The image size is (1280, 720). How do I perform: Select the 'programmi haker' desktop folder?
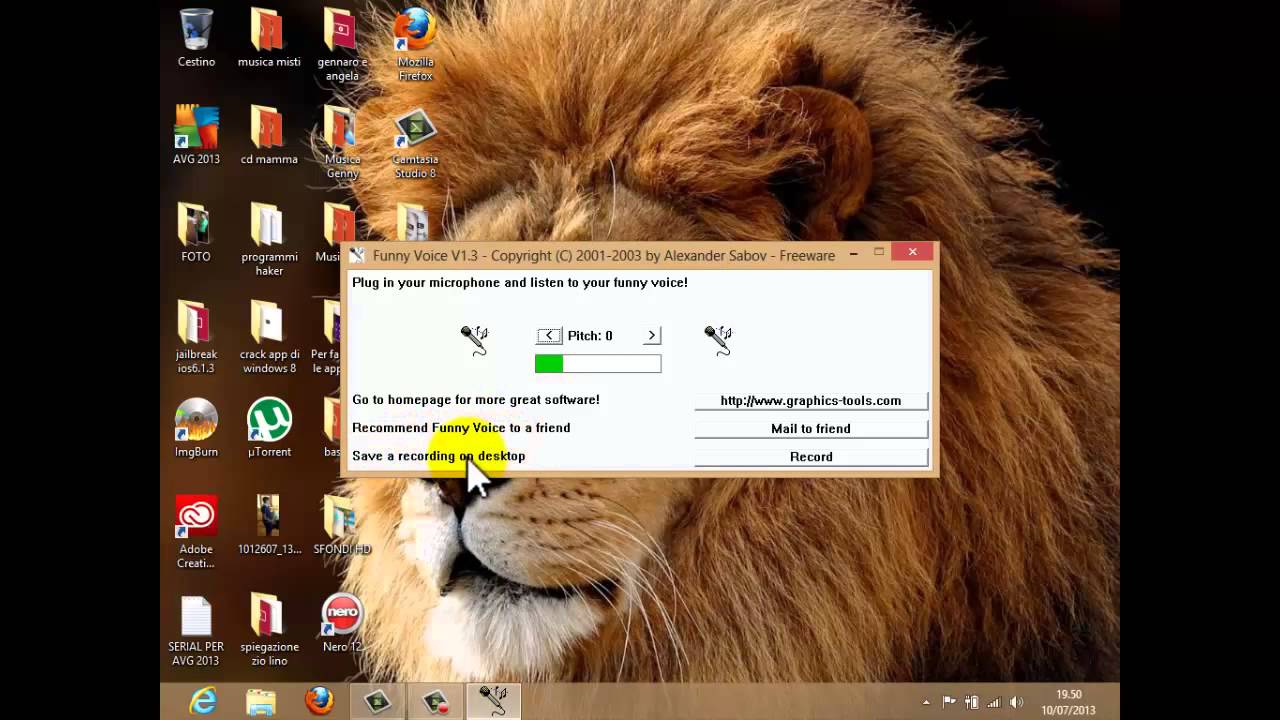(269, 239)
